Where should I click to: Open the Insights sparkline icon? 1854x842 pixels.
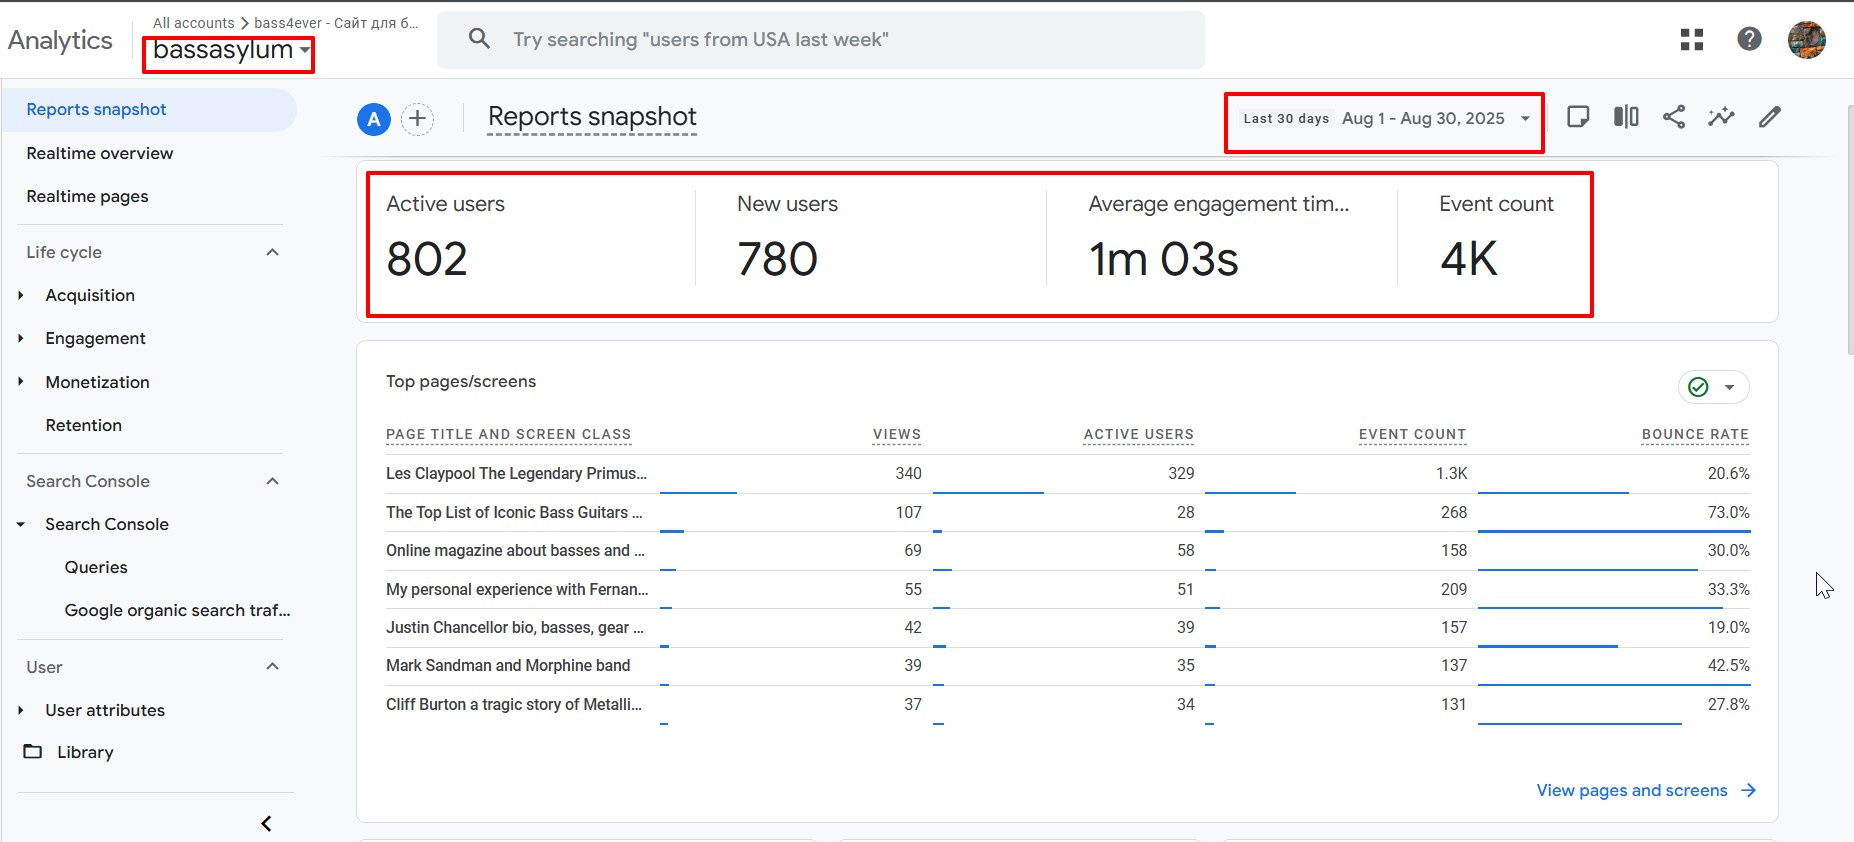click(1721, 117)
